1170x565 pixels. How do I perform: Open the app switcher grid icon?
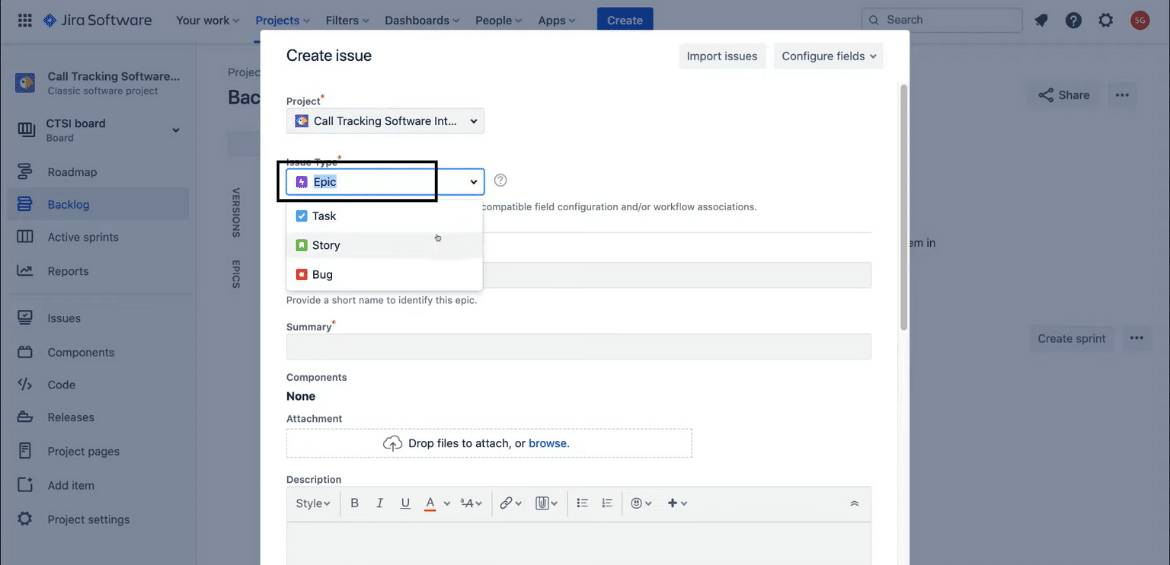point(24,20)
